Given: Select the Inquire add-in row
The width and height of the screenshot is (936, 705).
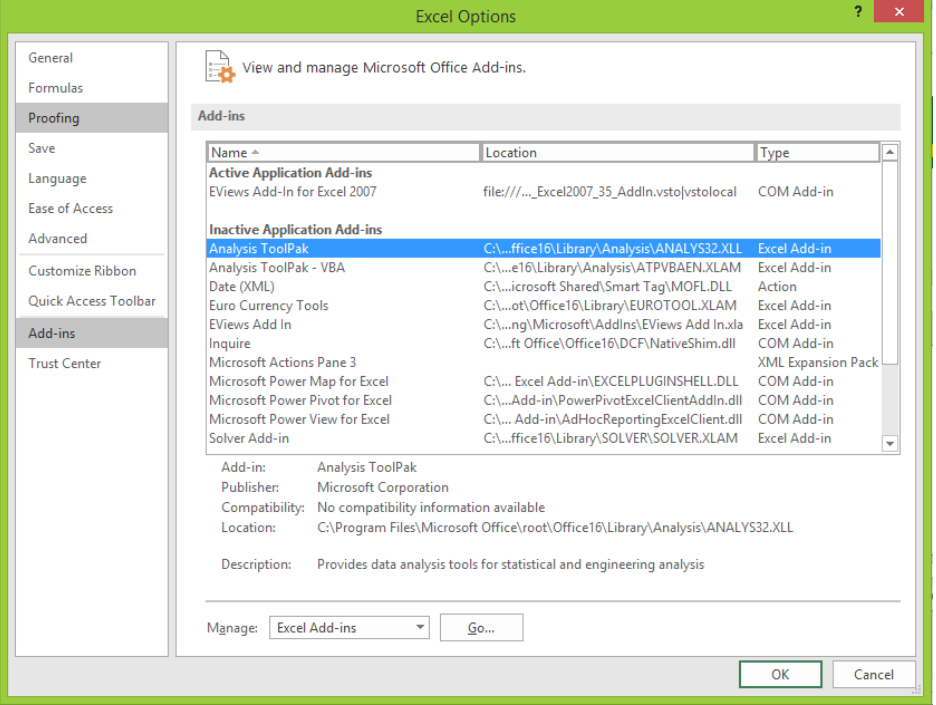Looking at the screenshot, I should pos(543,343).
